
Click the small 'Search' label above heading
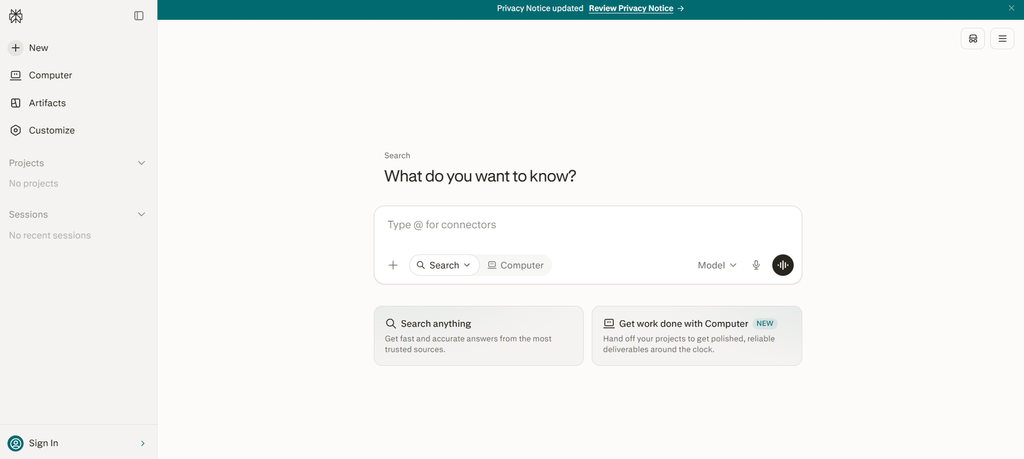pyautogui.click(x=397, y=155)
